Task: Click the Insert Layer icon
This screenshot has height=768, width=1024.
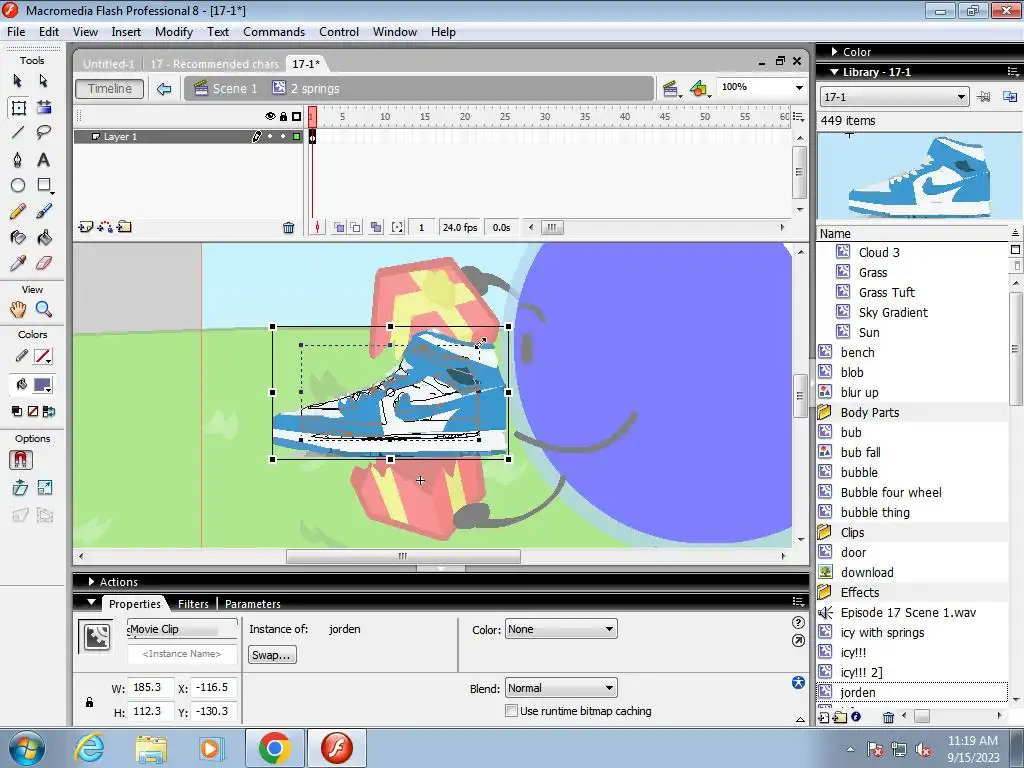Action: coord(85,227)
